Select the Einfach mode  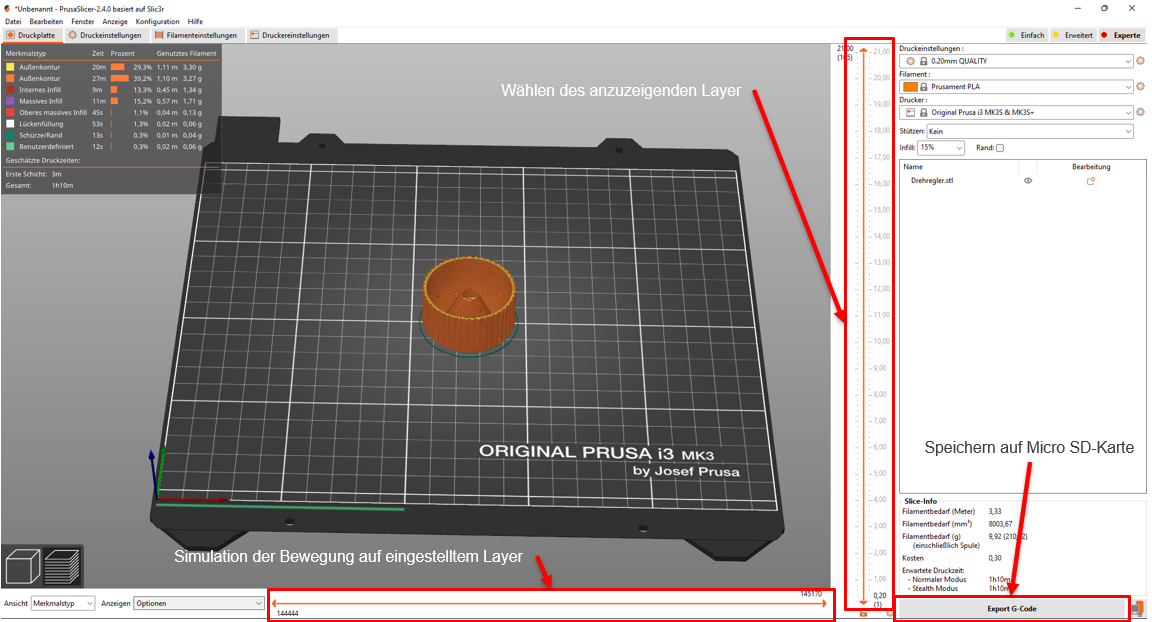pyautogui.click(x=1026, y=35)
